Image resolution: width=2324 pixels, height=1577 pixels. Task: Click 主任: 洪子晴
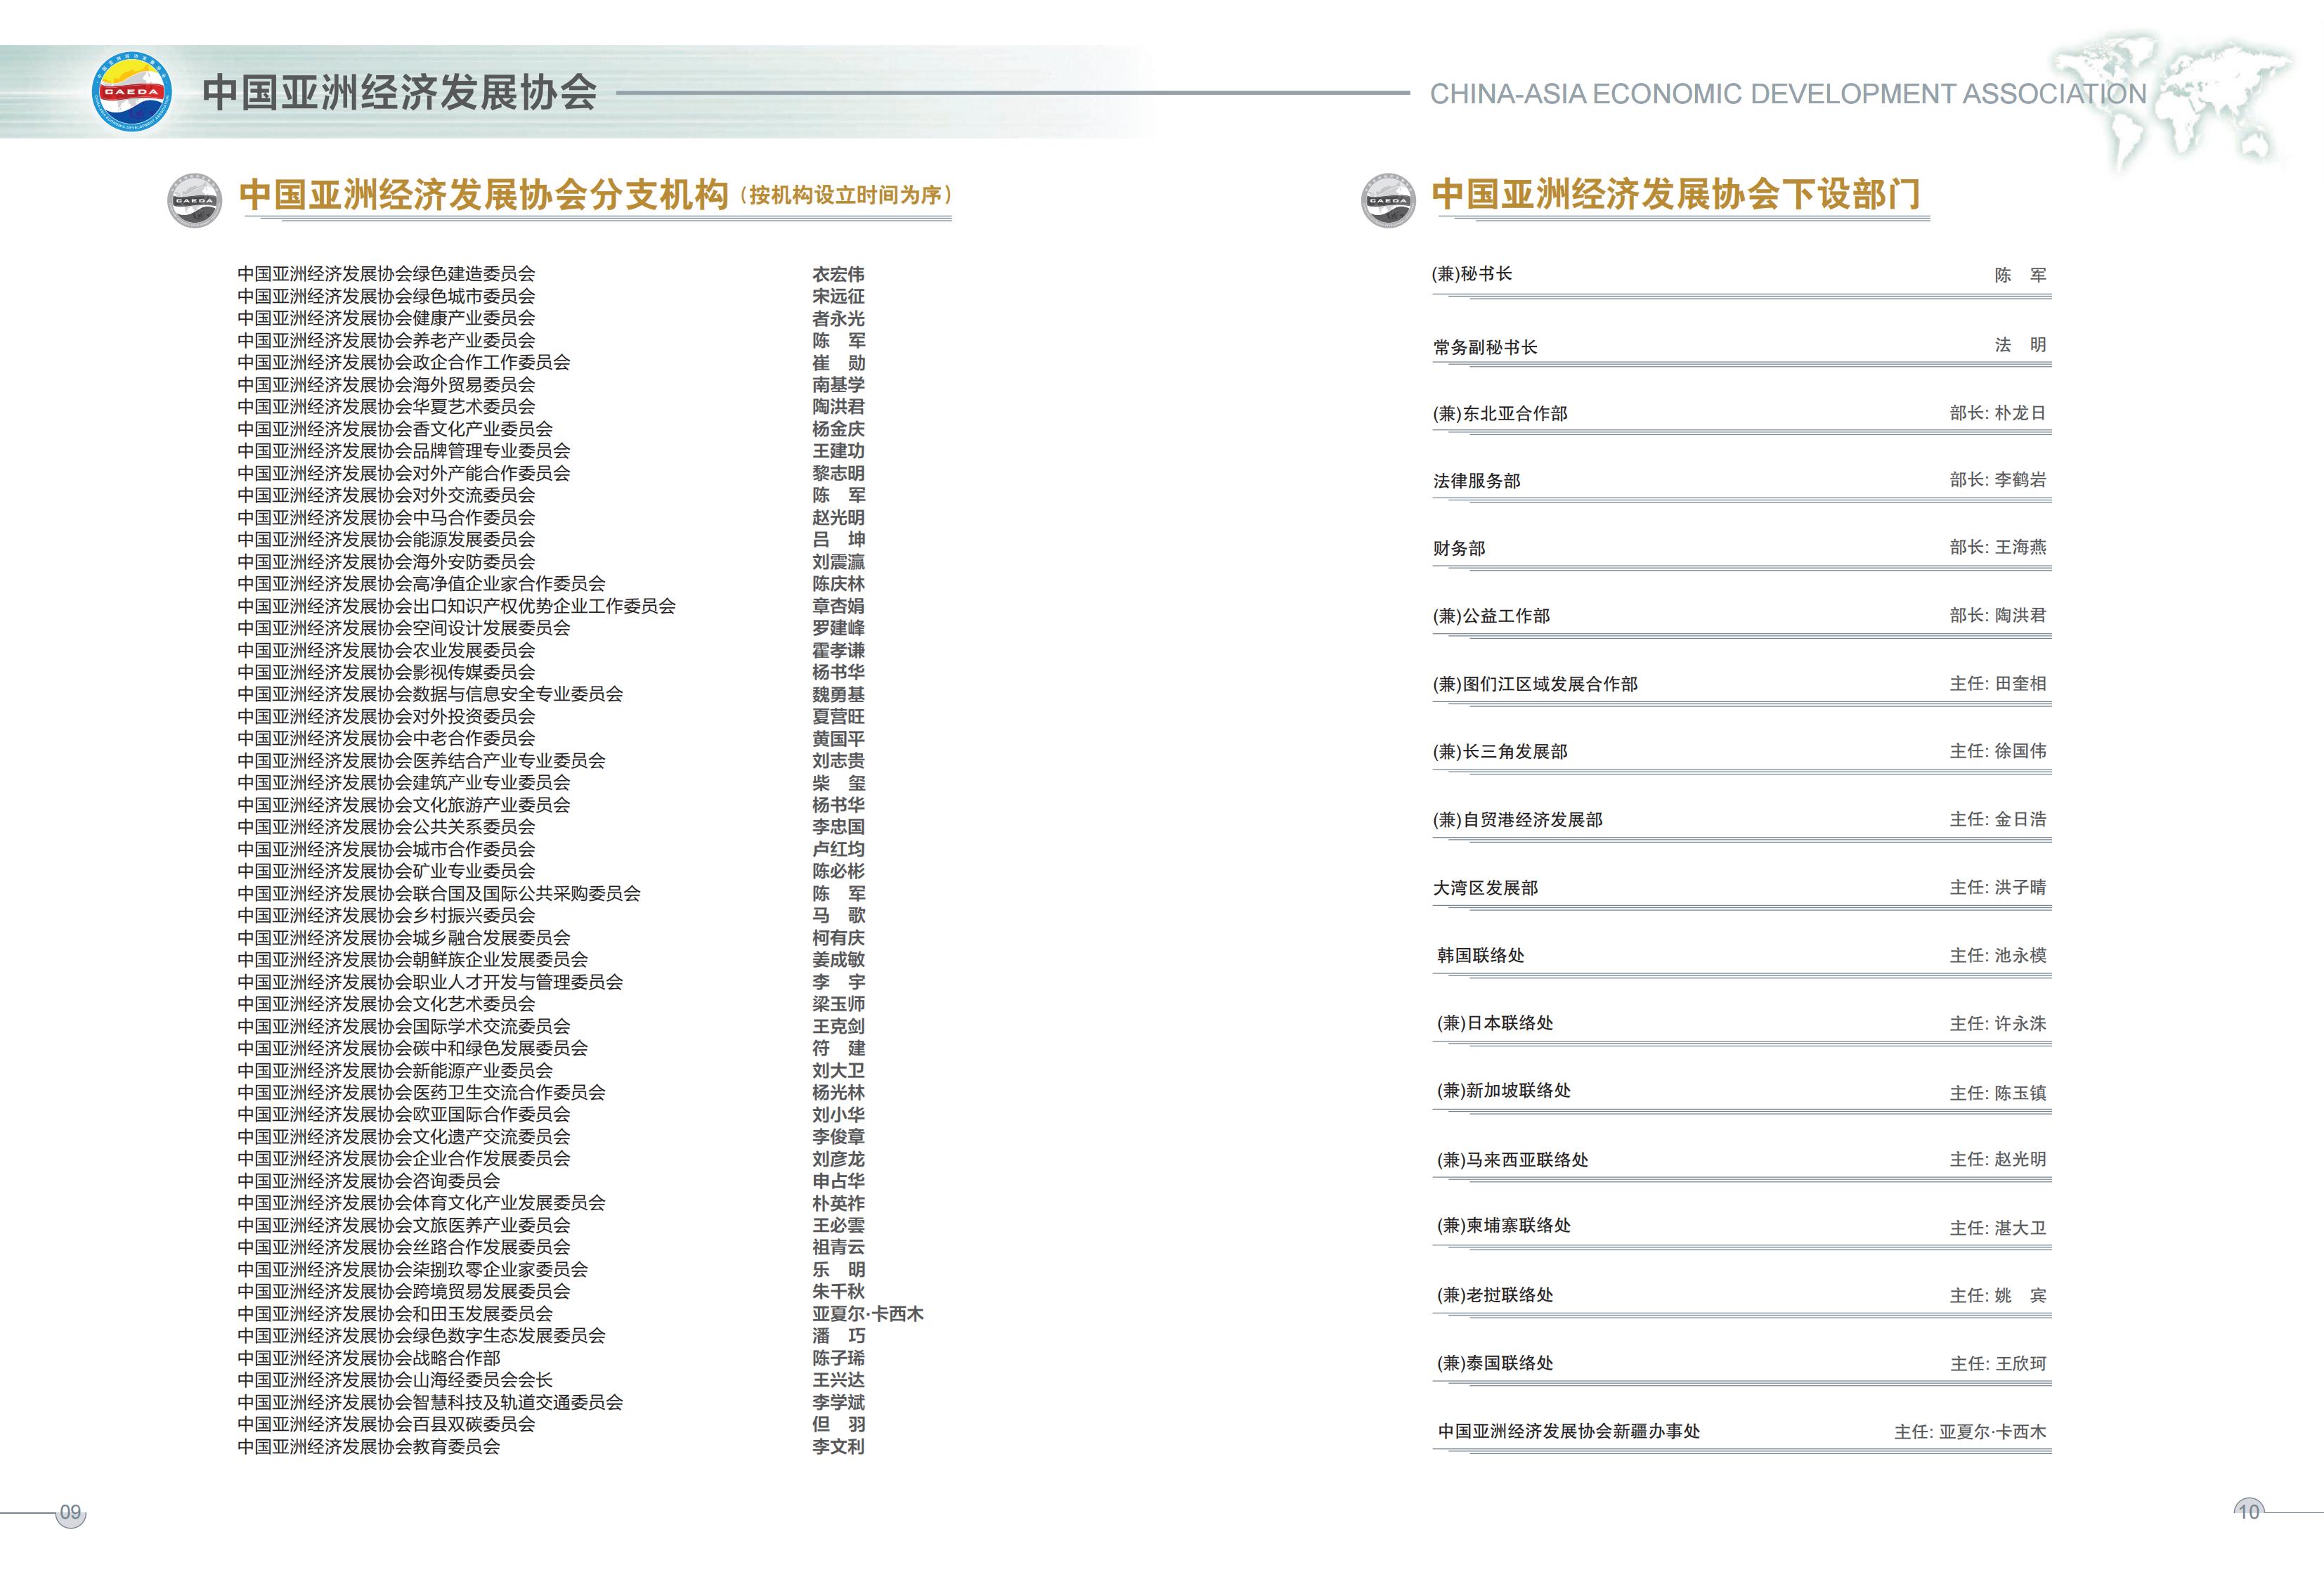pos(1998,887)
